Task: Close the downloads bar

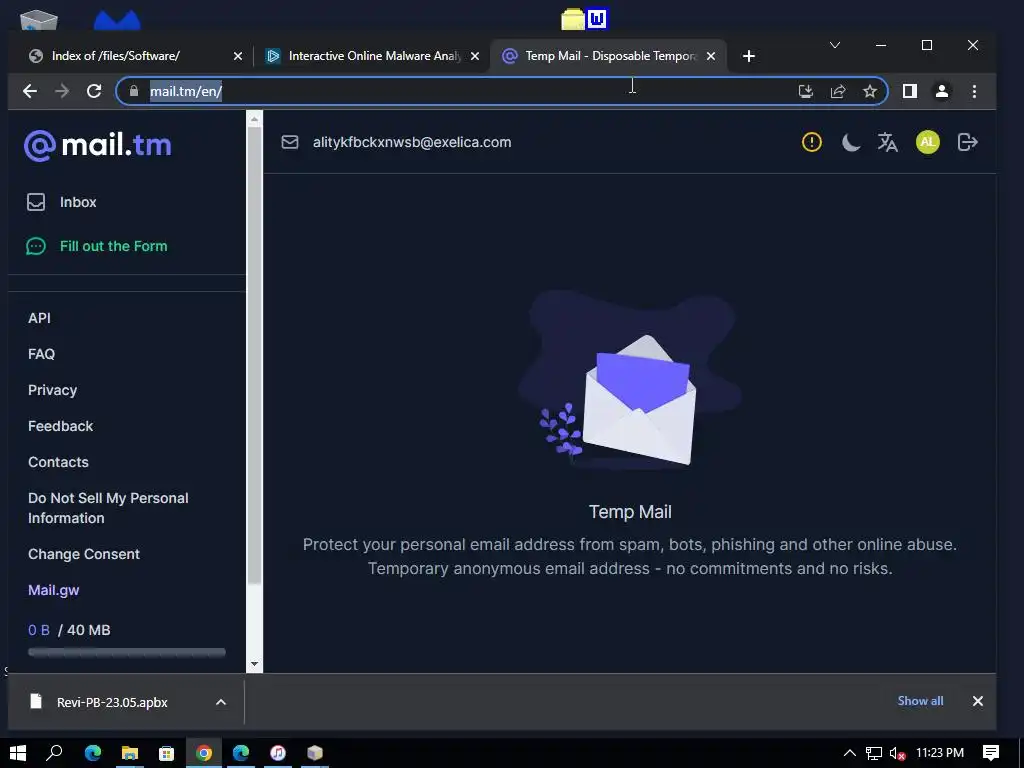Action: click(x=978, y=701)
